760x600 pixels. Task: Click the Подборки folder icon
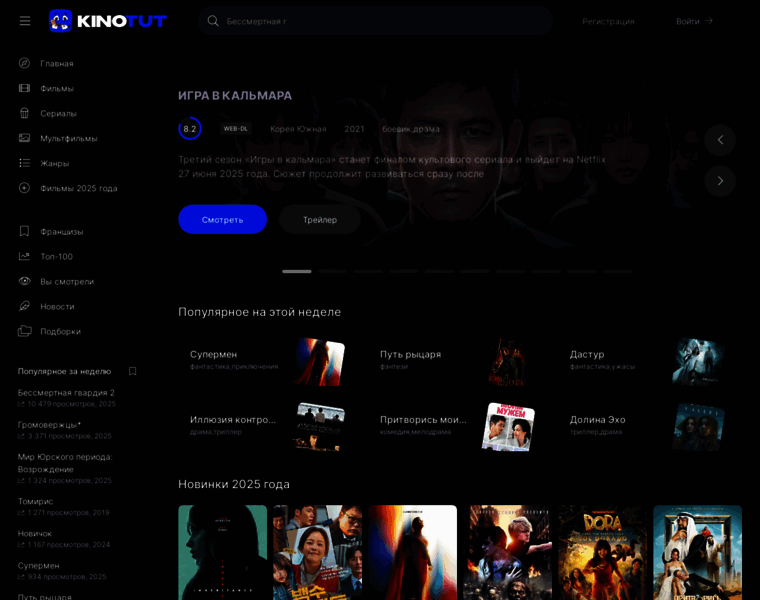(x=24, y=331)
